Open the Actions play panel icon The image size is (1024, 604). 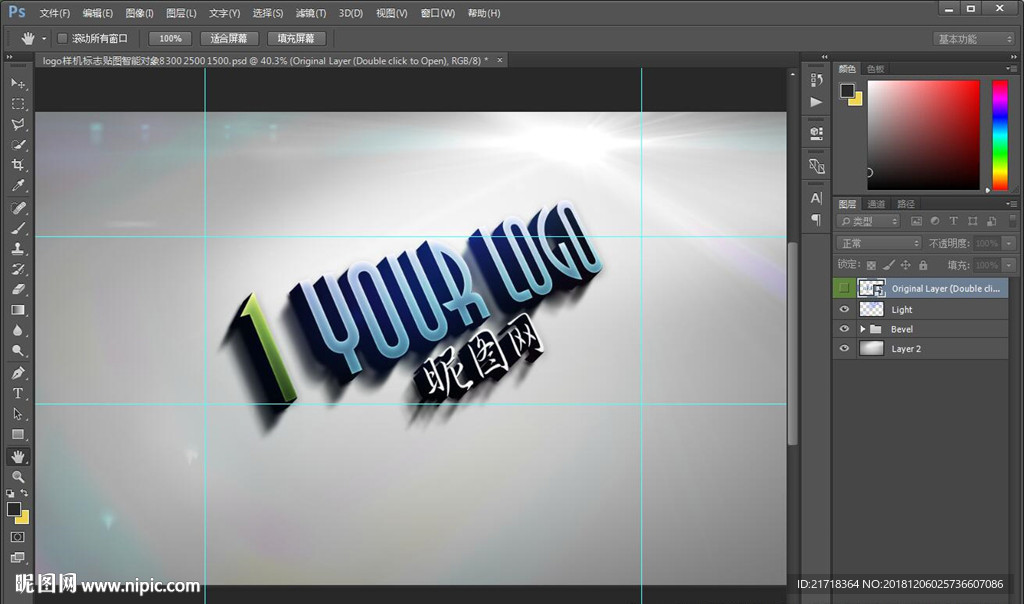pyautogui.click(x=816, y=102)
